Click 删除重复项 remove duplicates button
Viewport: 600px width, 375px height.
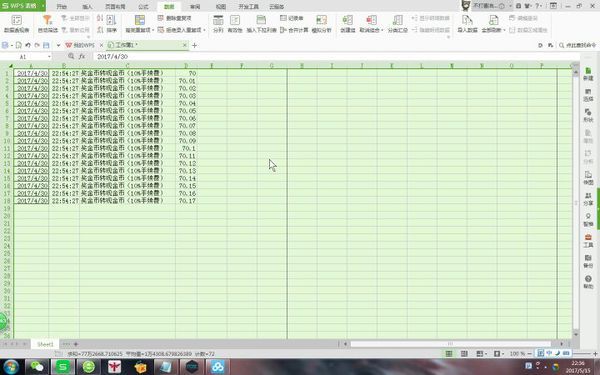point(175,18)
